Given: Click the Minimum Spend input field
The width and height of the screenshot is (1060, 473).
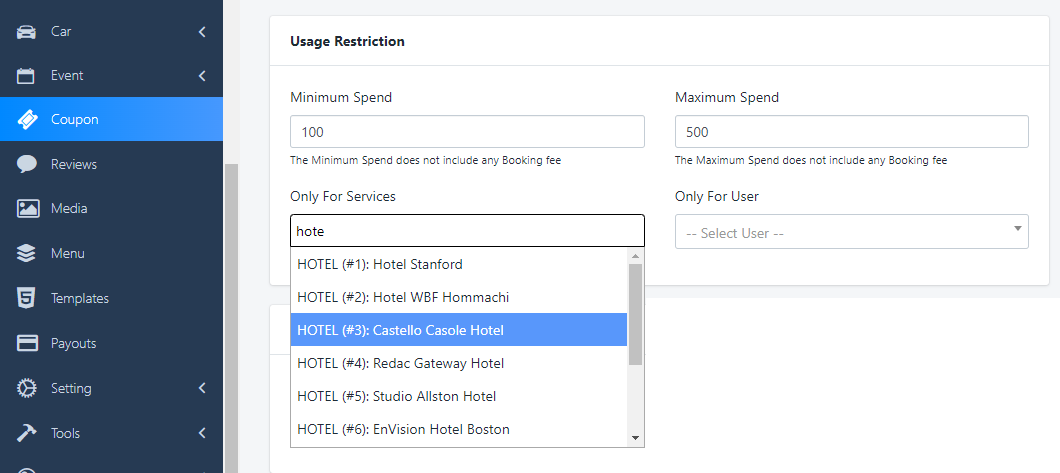Looking at the screenshot, I should pos(467,132).
